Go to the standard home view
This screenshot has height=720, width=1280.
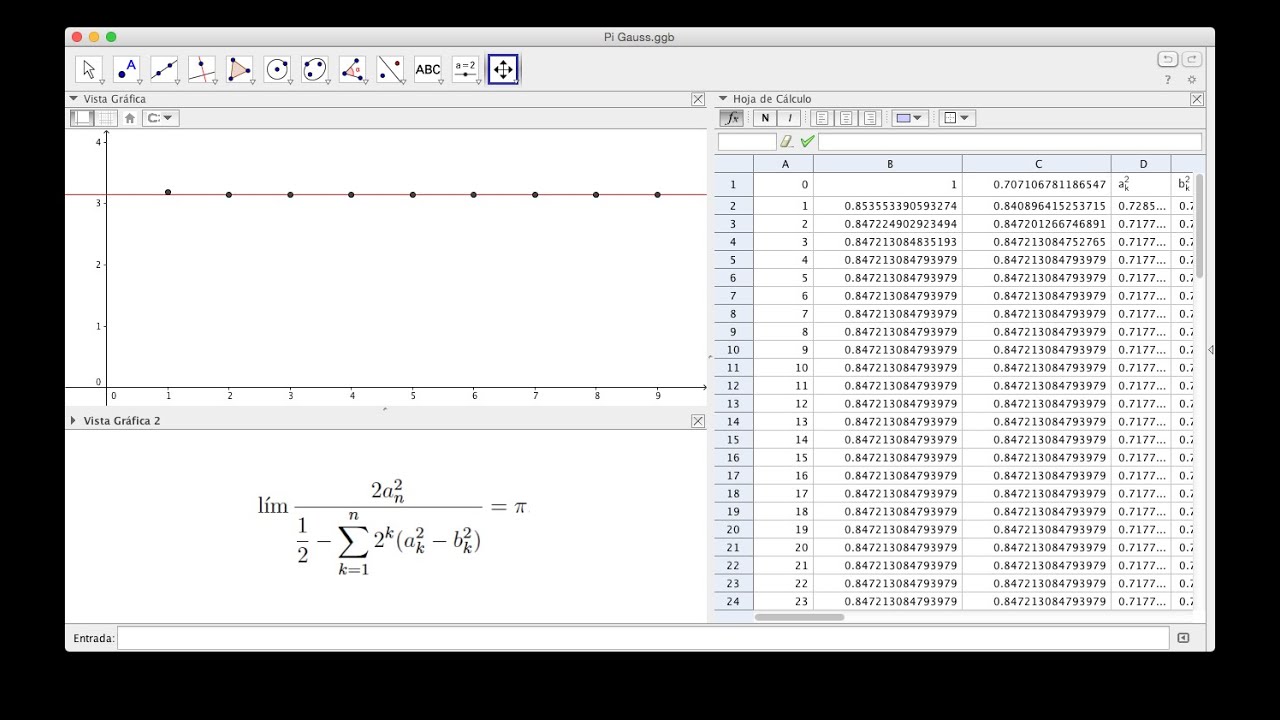130,118
